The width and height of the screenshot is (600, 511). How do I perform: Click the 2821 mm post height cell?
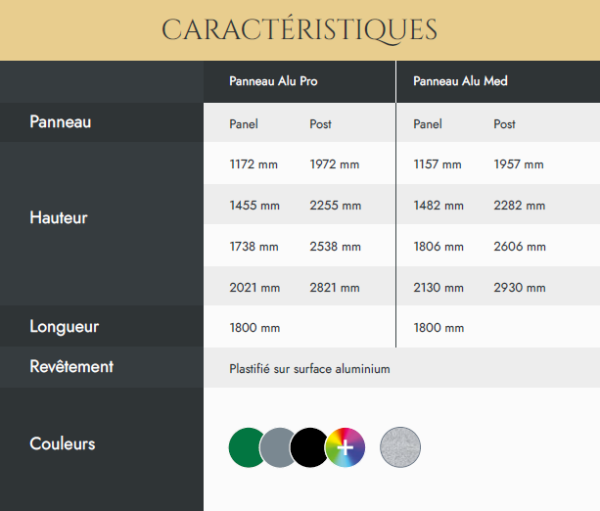(x=334, y=287)
